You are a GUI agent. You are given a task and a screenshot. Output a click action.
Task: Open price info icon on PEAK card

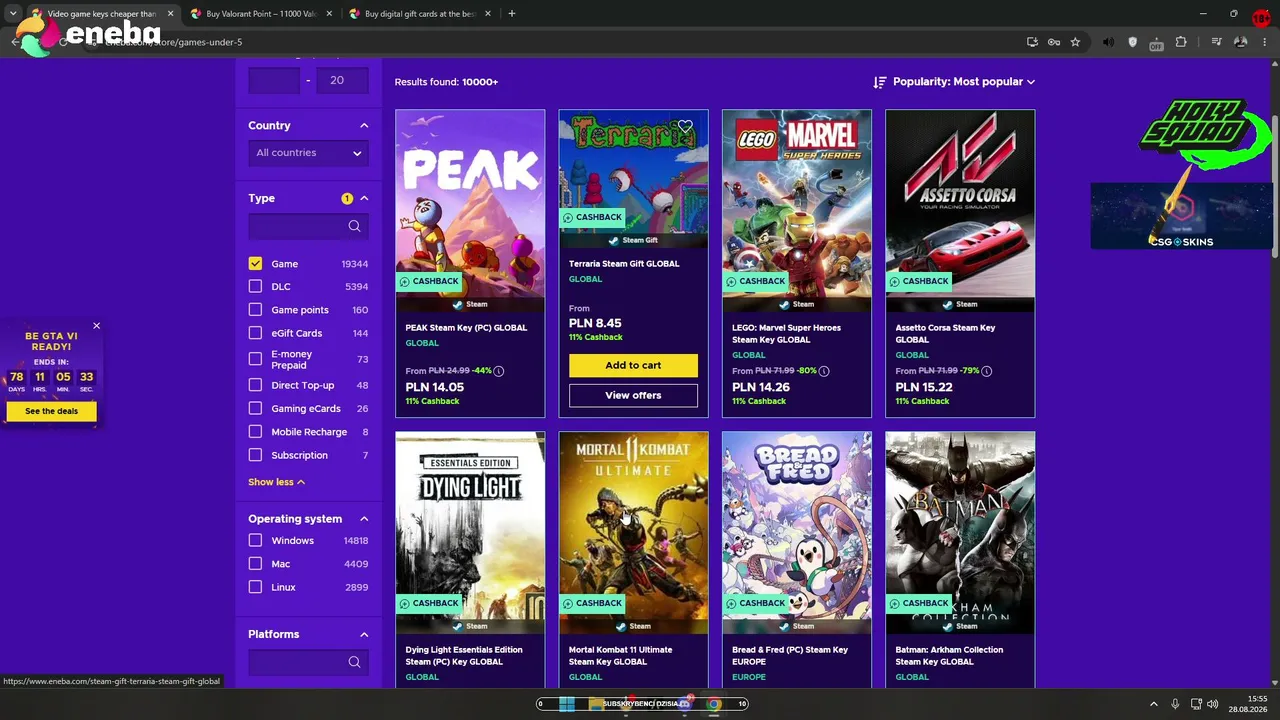499,371
